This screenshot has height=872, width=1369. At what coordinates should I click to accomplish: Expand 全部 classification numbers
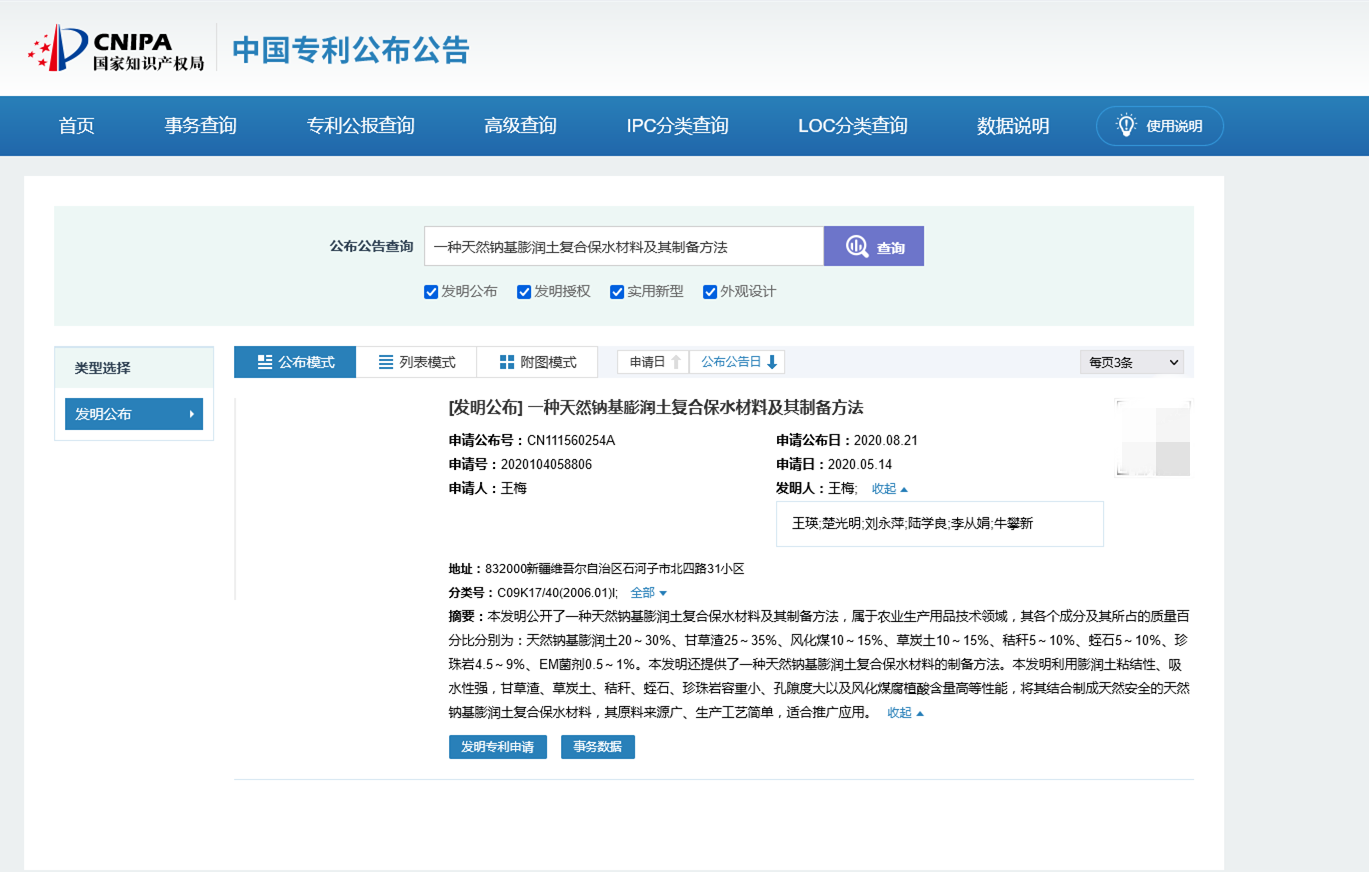tap(648, 593)
